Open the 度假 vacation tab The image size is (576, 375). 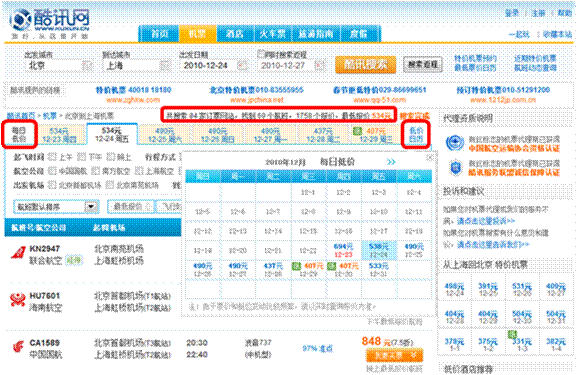tap(359, 34)
